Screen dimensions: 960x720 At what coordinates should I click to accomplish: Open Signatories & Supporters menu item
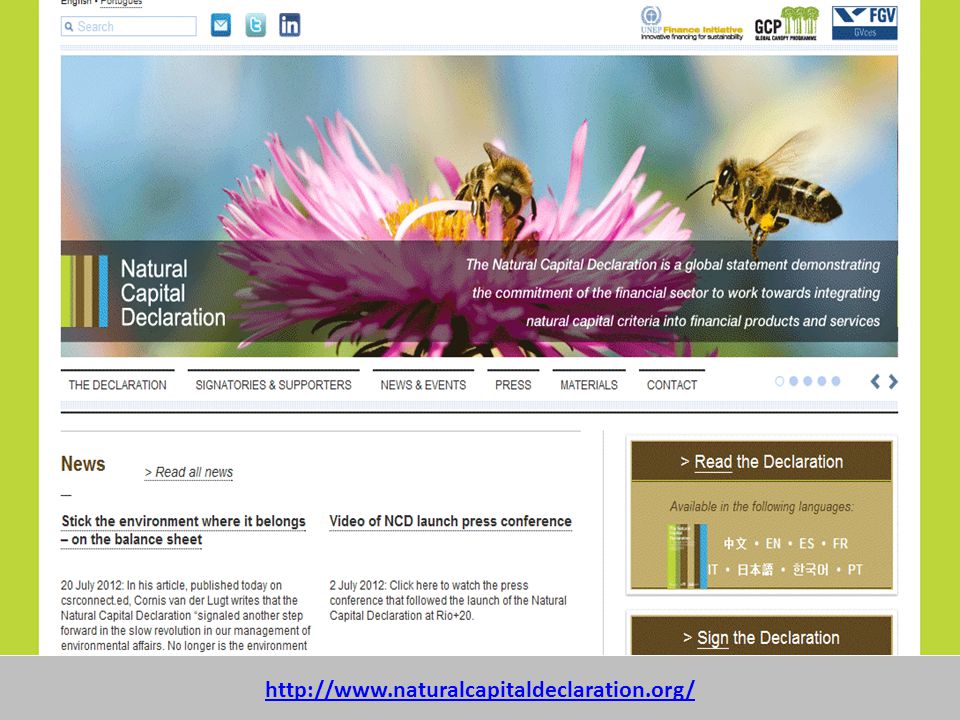pos(273,384)
